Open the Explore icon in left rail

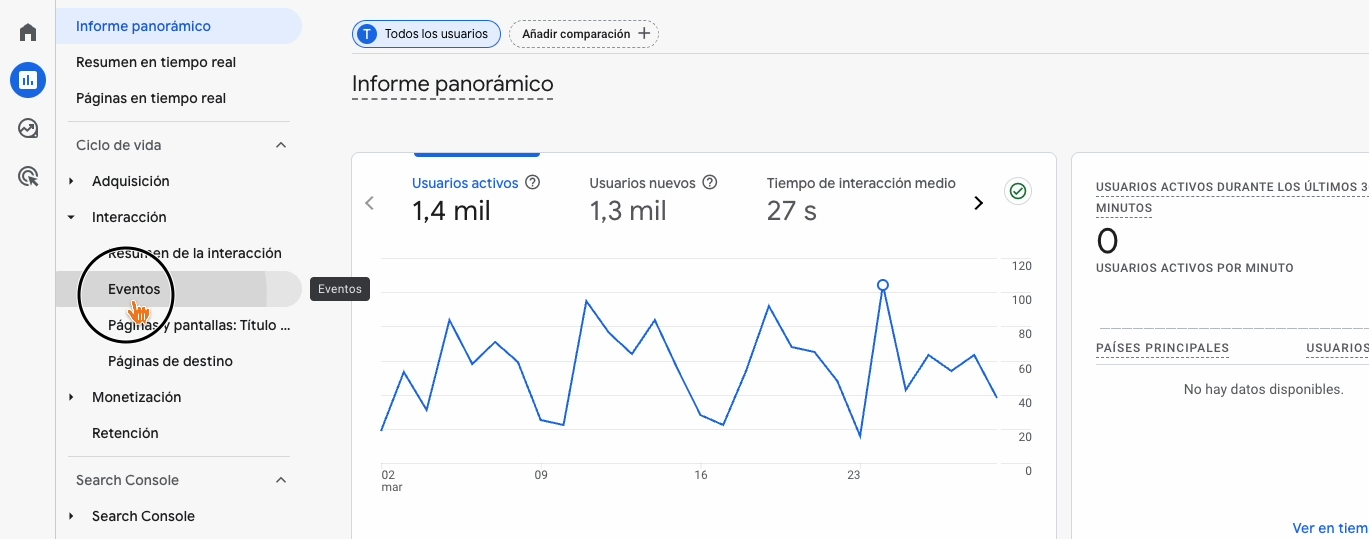tap(28, 128)
